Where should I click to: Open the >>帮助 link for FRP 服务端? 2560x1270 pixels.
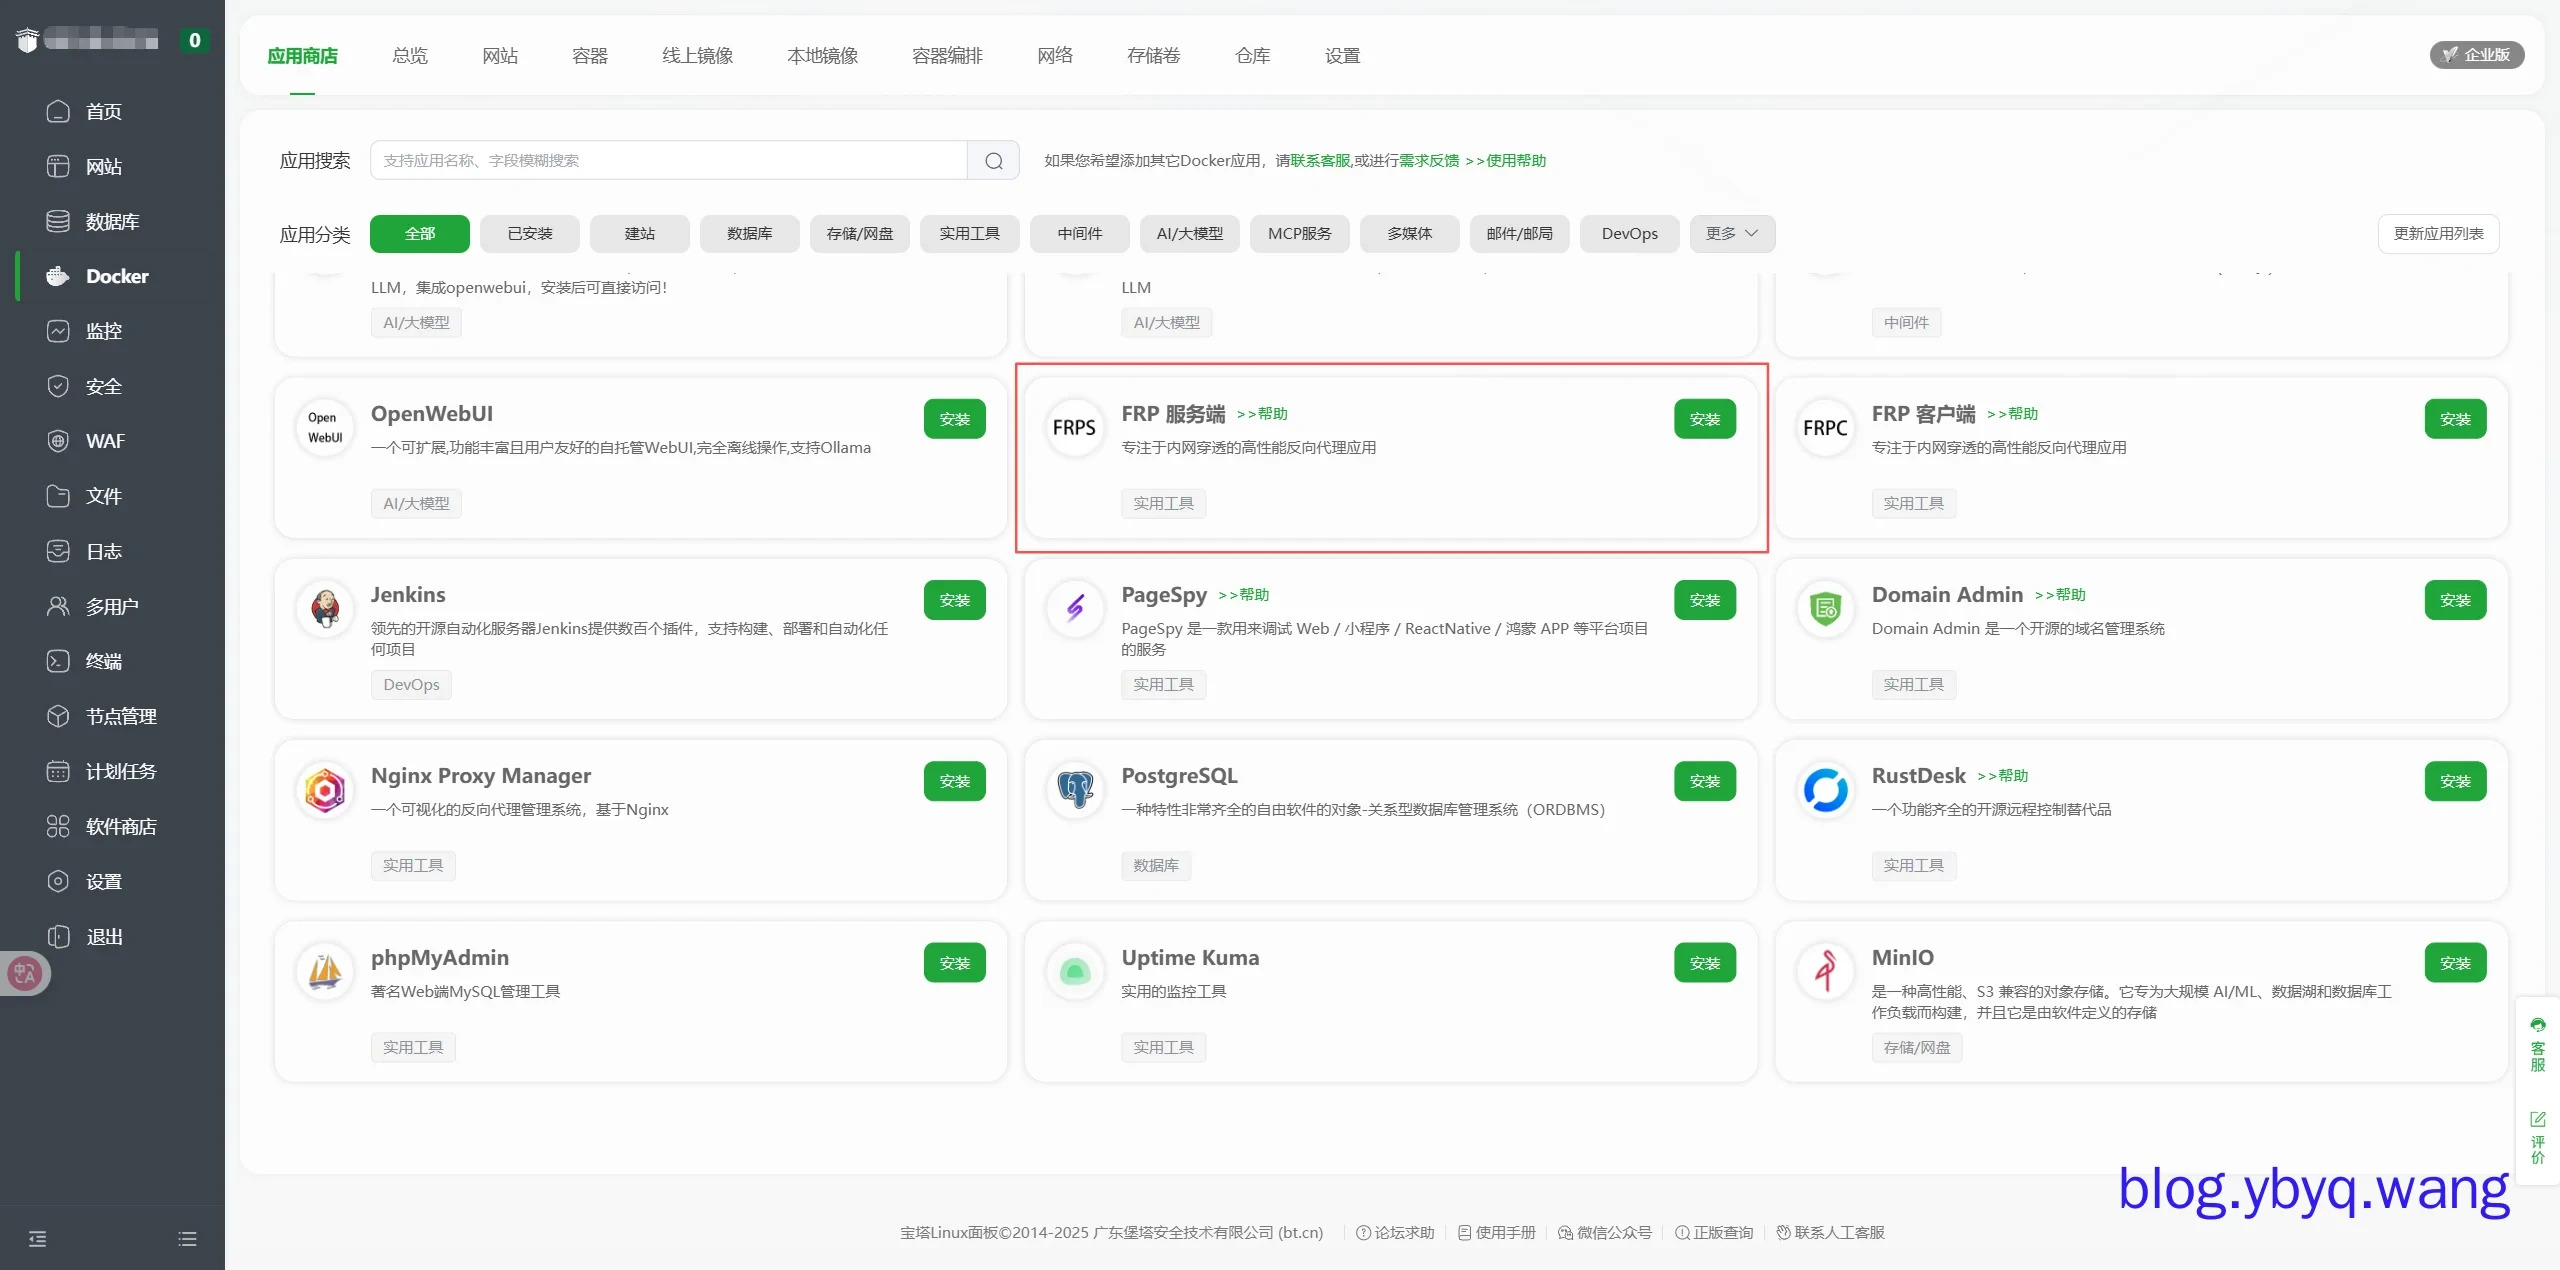[x=1262, y=414]
